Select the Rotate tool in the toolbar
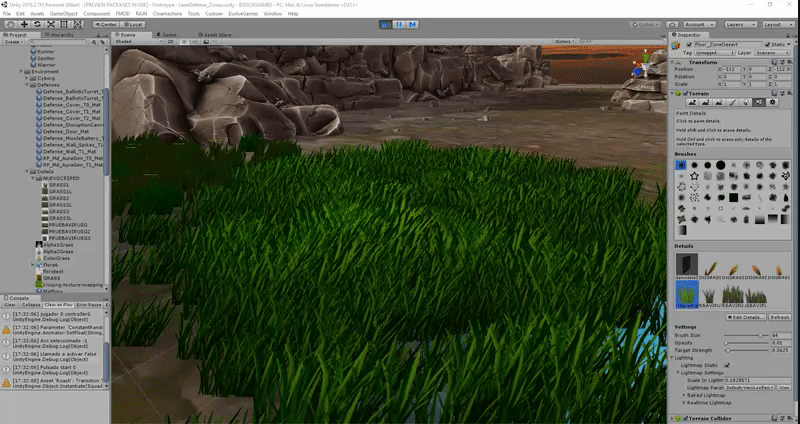This screenshot has height=424, width=800. 37,24
